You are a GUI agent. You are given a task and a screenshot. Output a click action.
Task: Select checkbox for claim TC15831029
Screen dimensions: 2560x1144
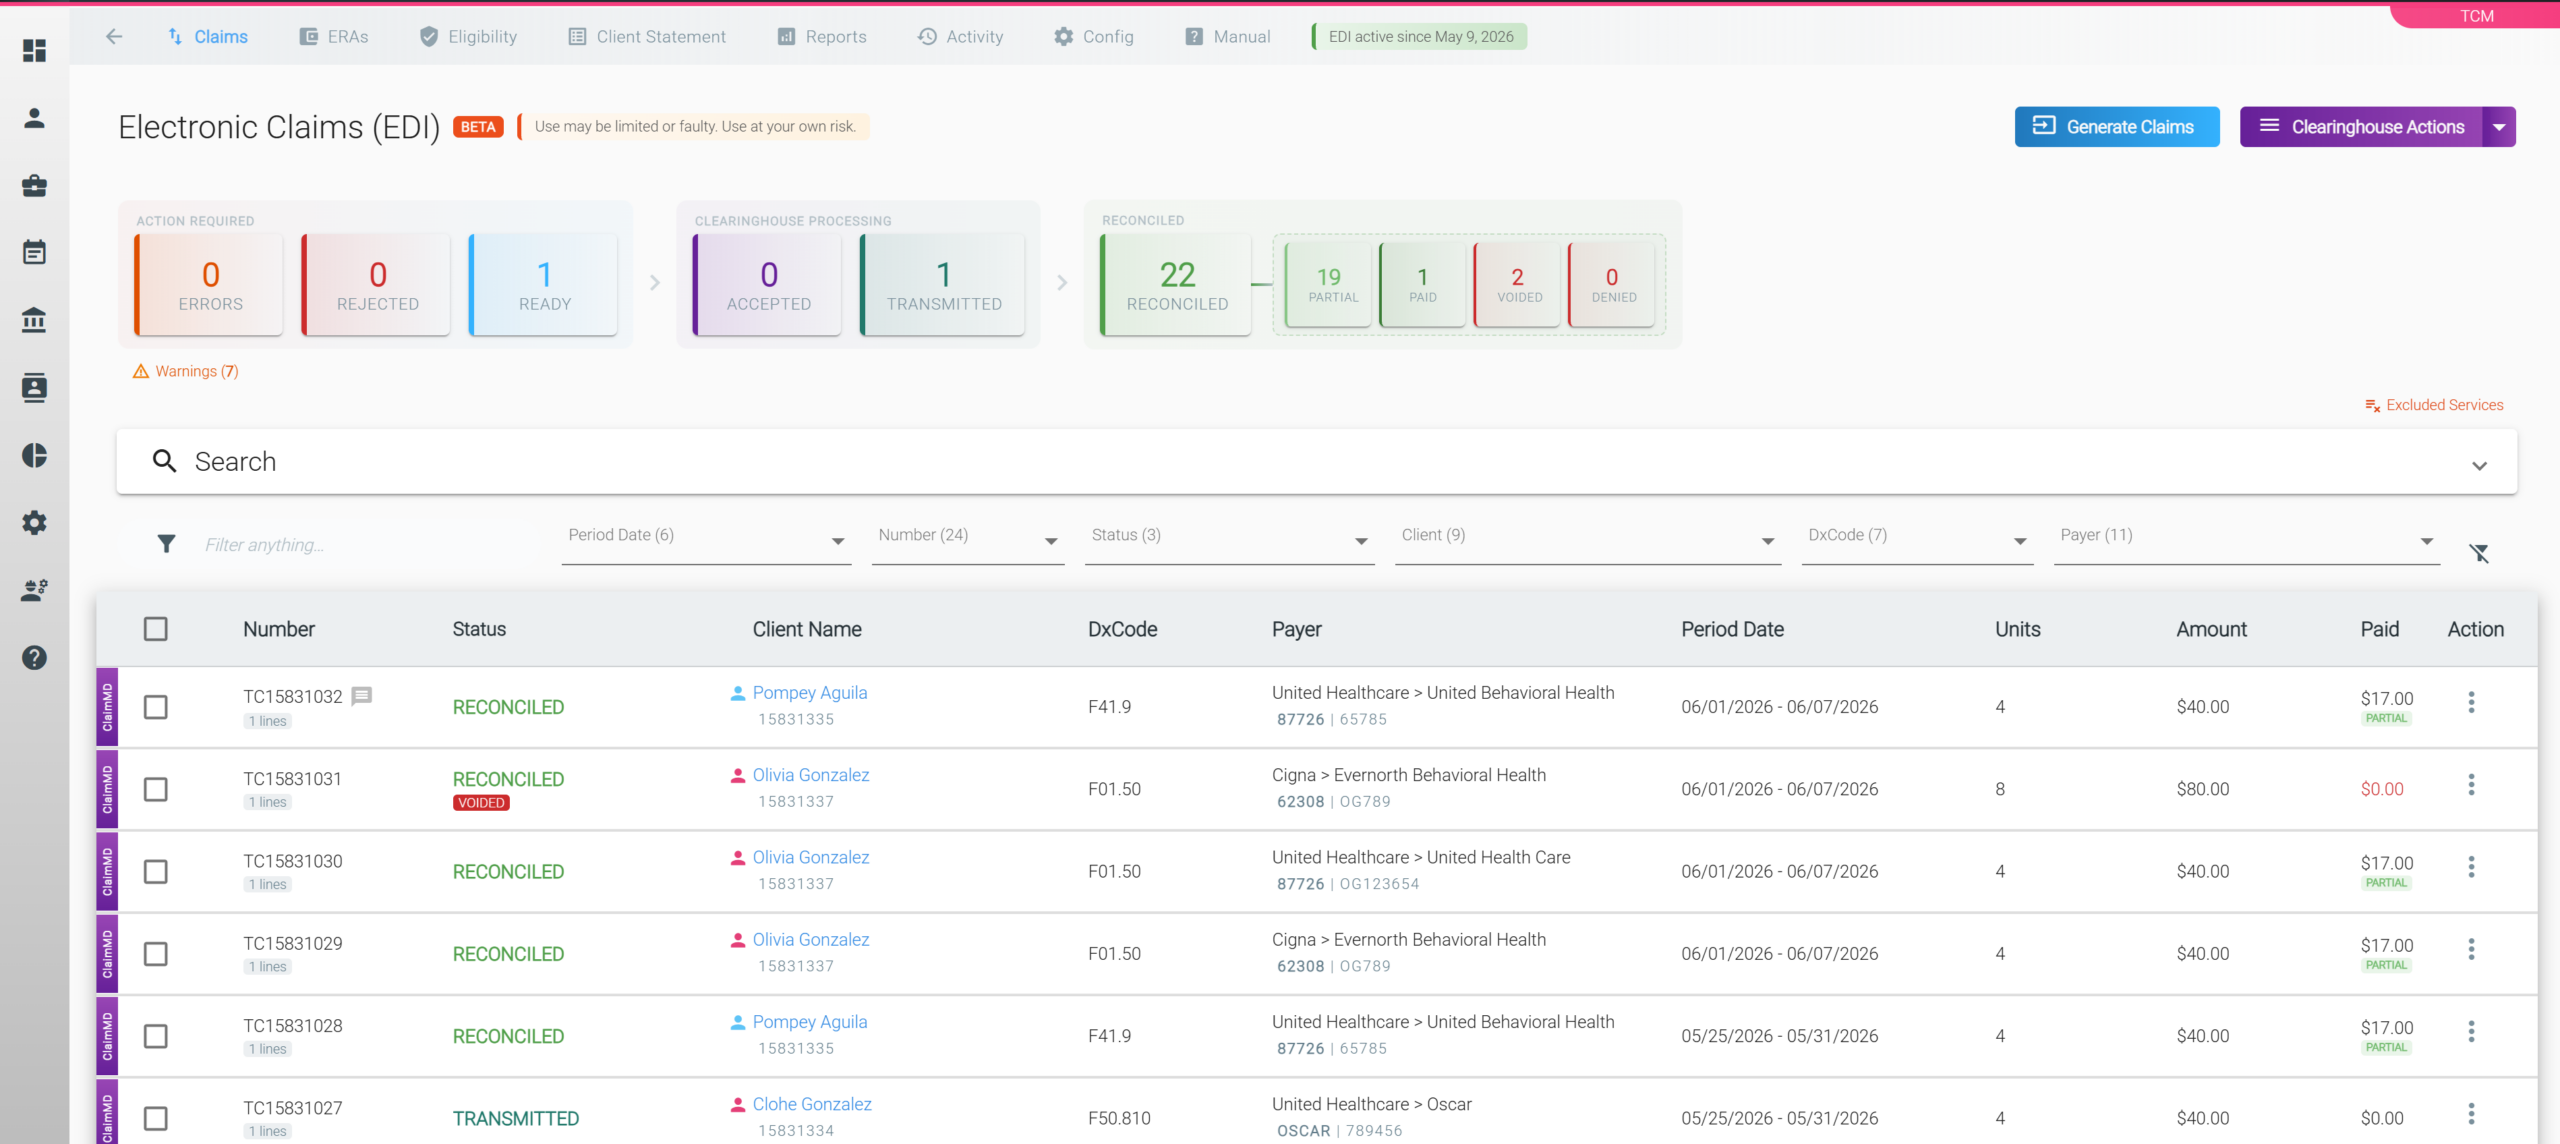click(x=156, y=954)
